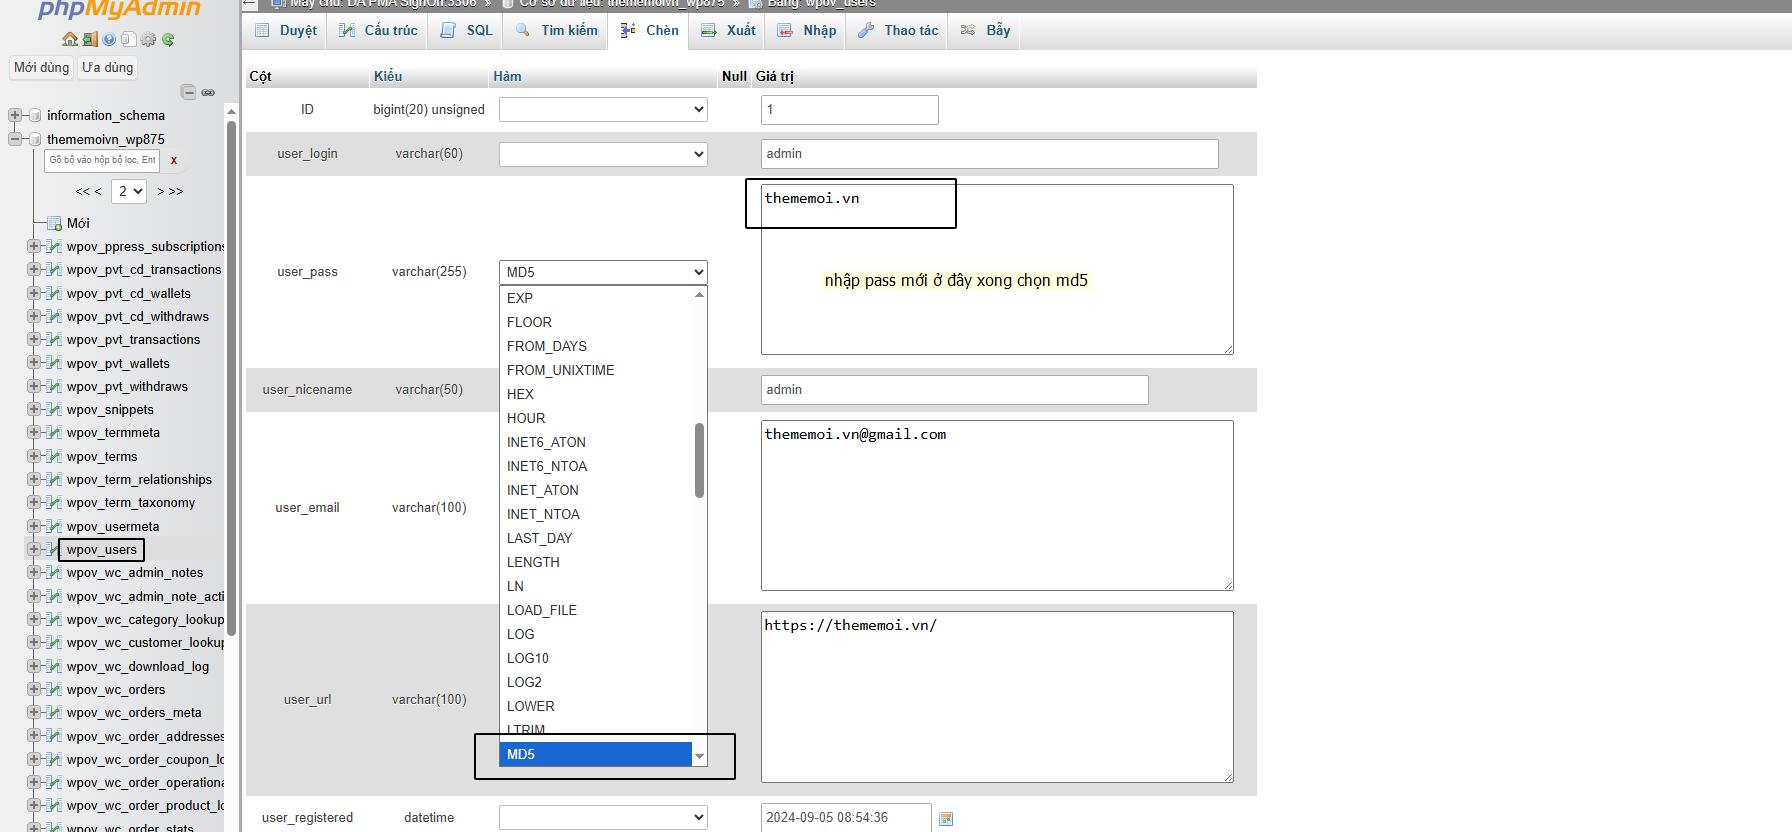Click database icon of information_schema

[x=35, y=115]
